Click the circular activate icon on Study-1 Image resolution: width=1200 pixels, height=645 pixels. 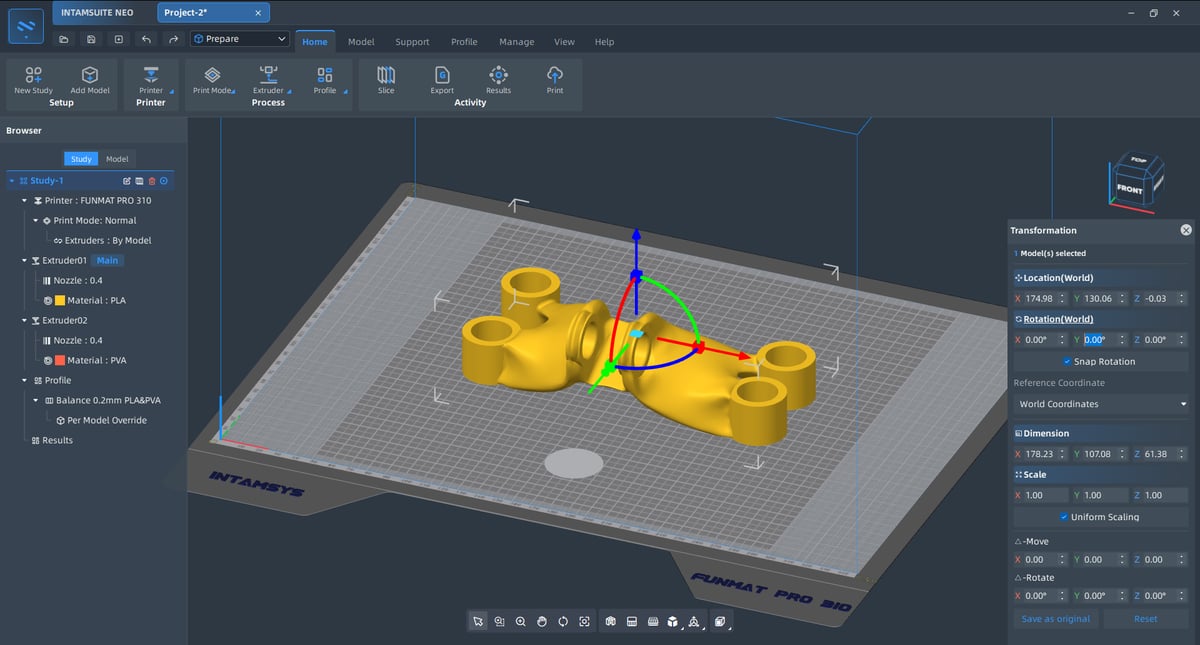pos(164,181)
